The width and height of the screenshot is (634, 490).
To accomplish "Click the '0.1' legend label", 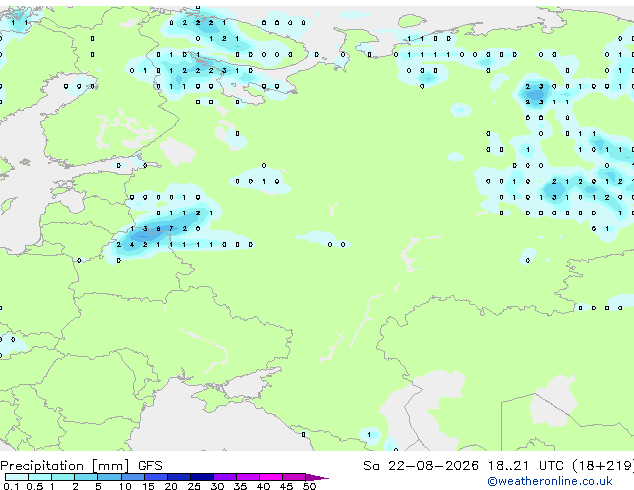I will (x=11, y=486).
